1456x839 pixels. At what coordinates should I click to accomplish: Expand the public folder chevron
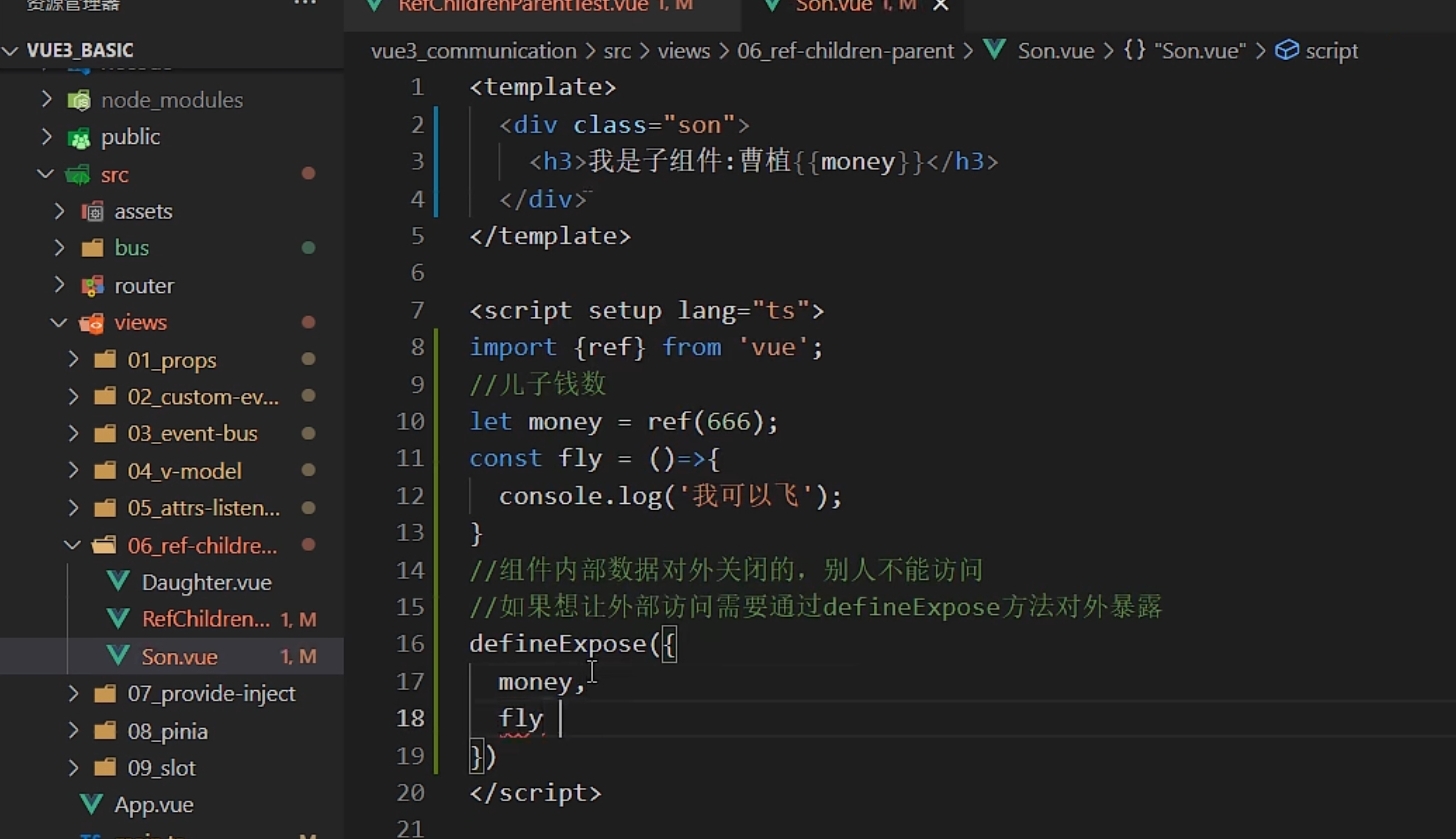[x=46, y=137]
